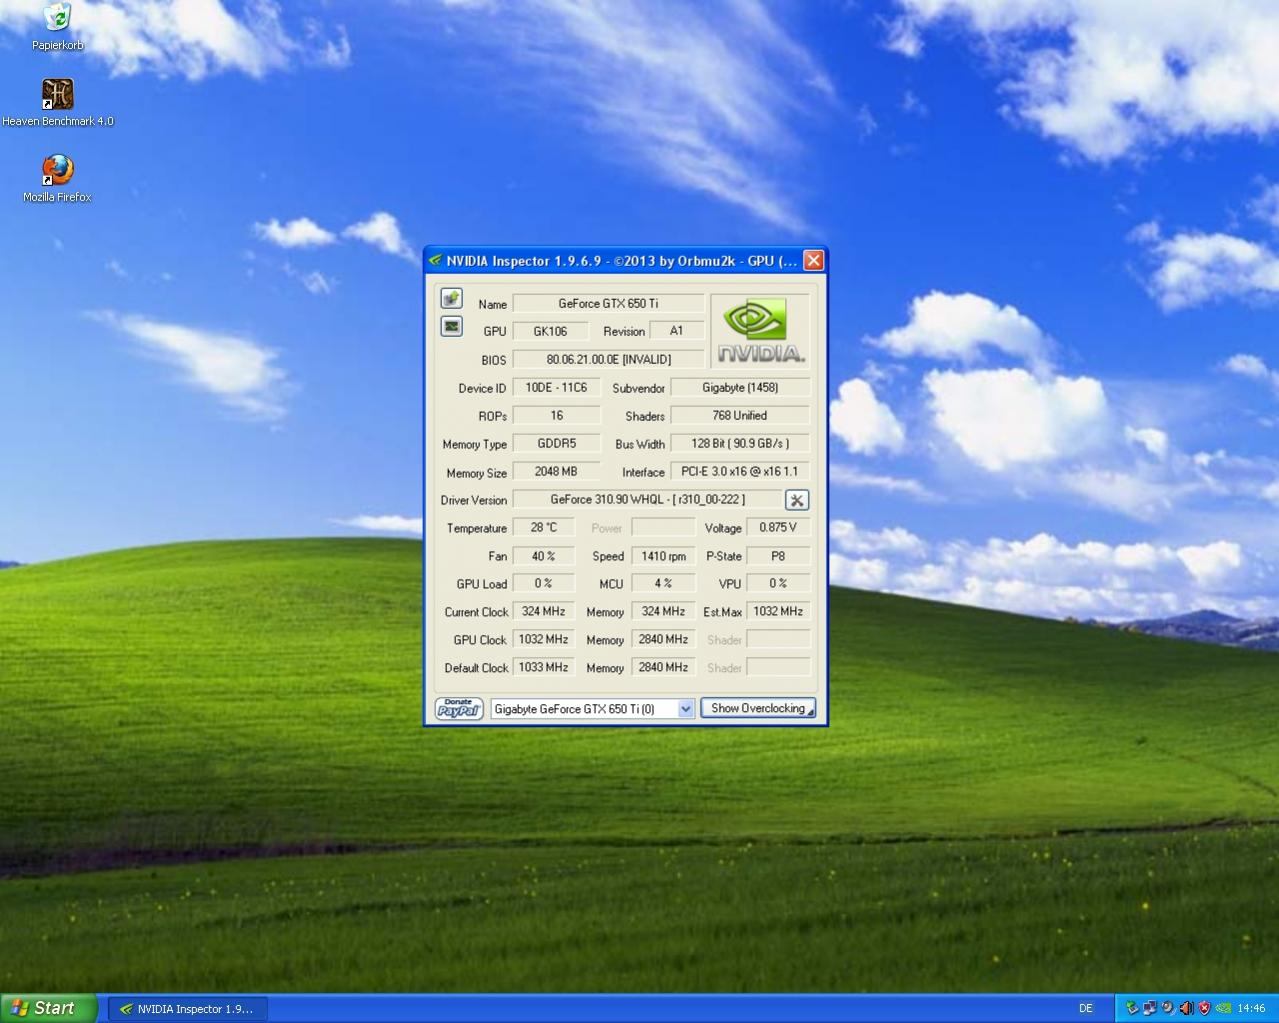Select the Papierkorb desktop icon
1279x1023 pixels.
pyautogui.click(x=57, y=27)
